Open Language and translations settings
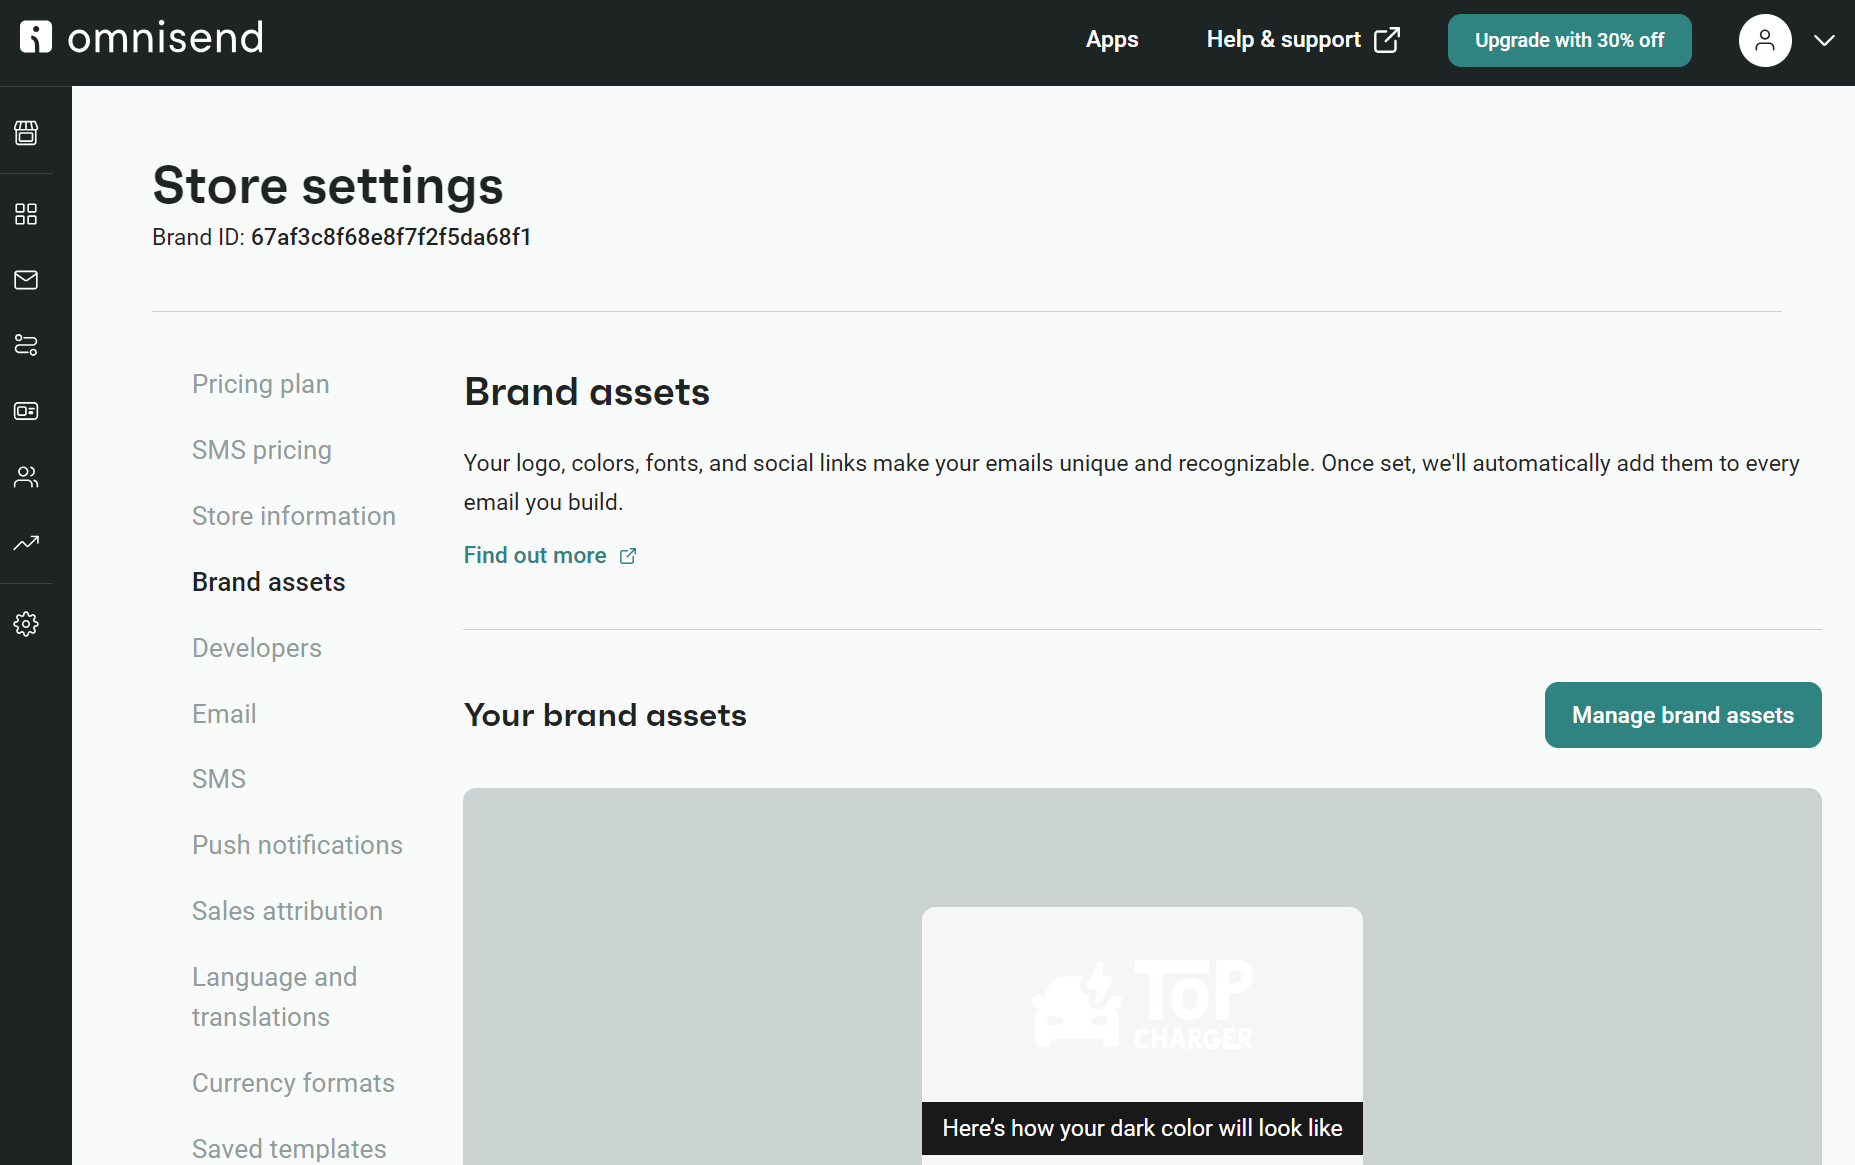 coord(275,997)
